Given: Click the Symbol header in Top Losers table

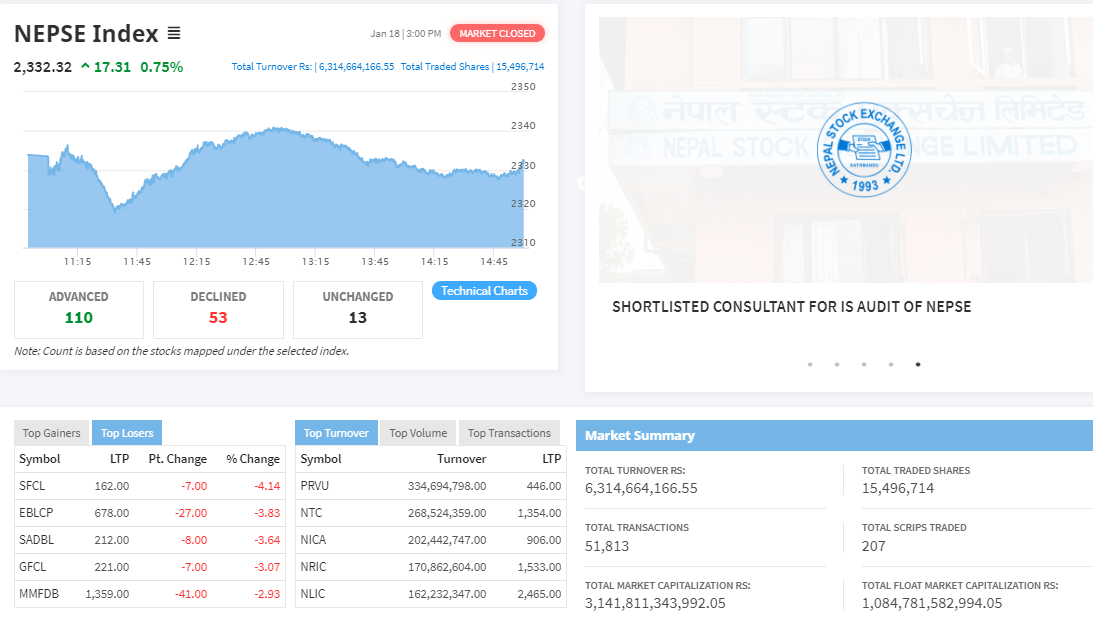Looking at the screenshot, I should pyautogui.click(x=40, y=459).
